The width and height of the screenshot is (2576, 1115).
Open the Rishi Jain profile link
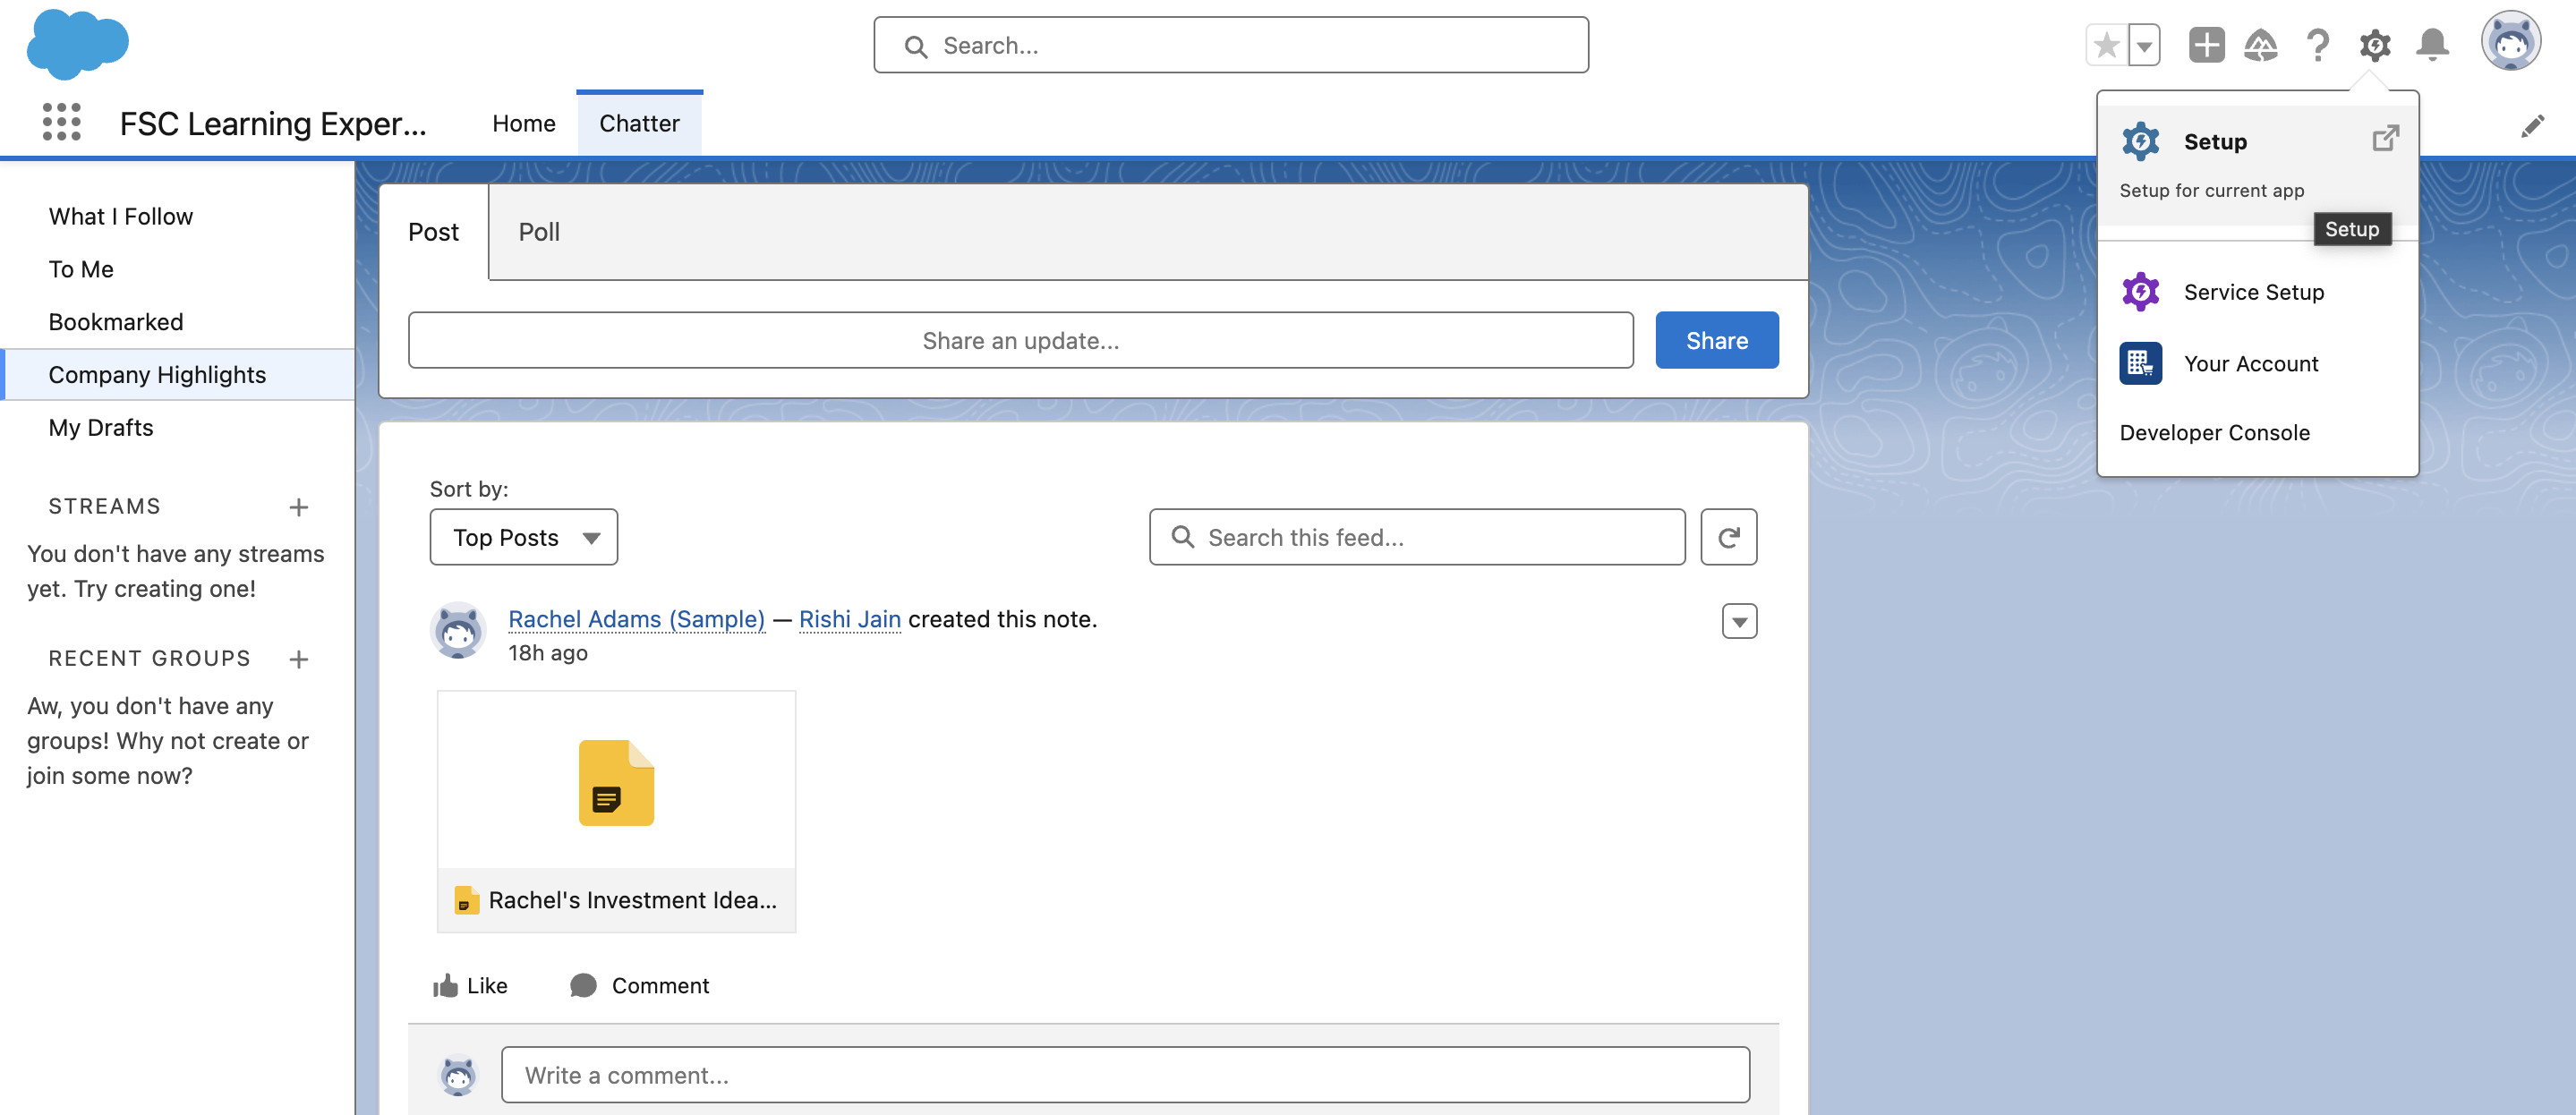tap(849, 619)
